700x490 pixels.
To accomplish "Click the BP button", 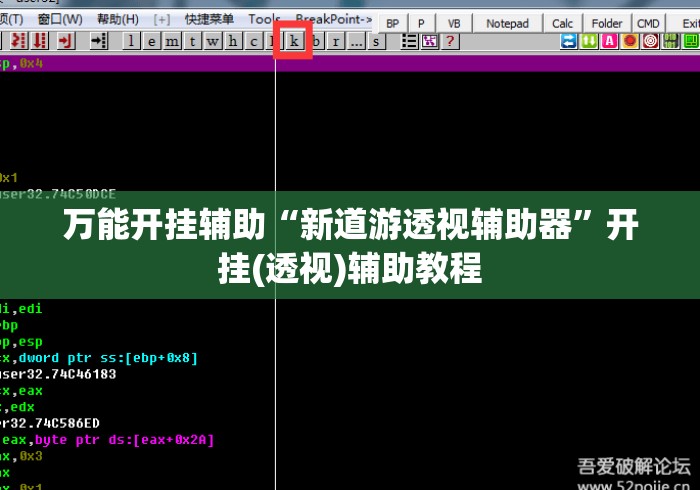I will (393, 23).
